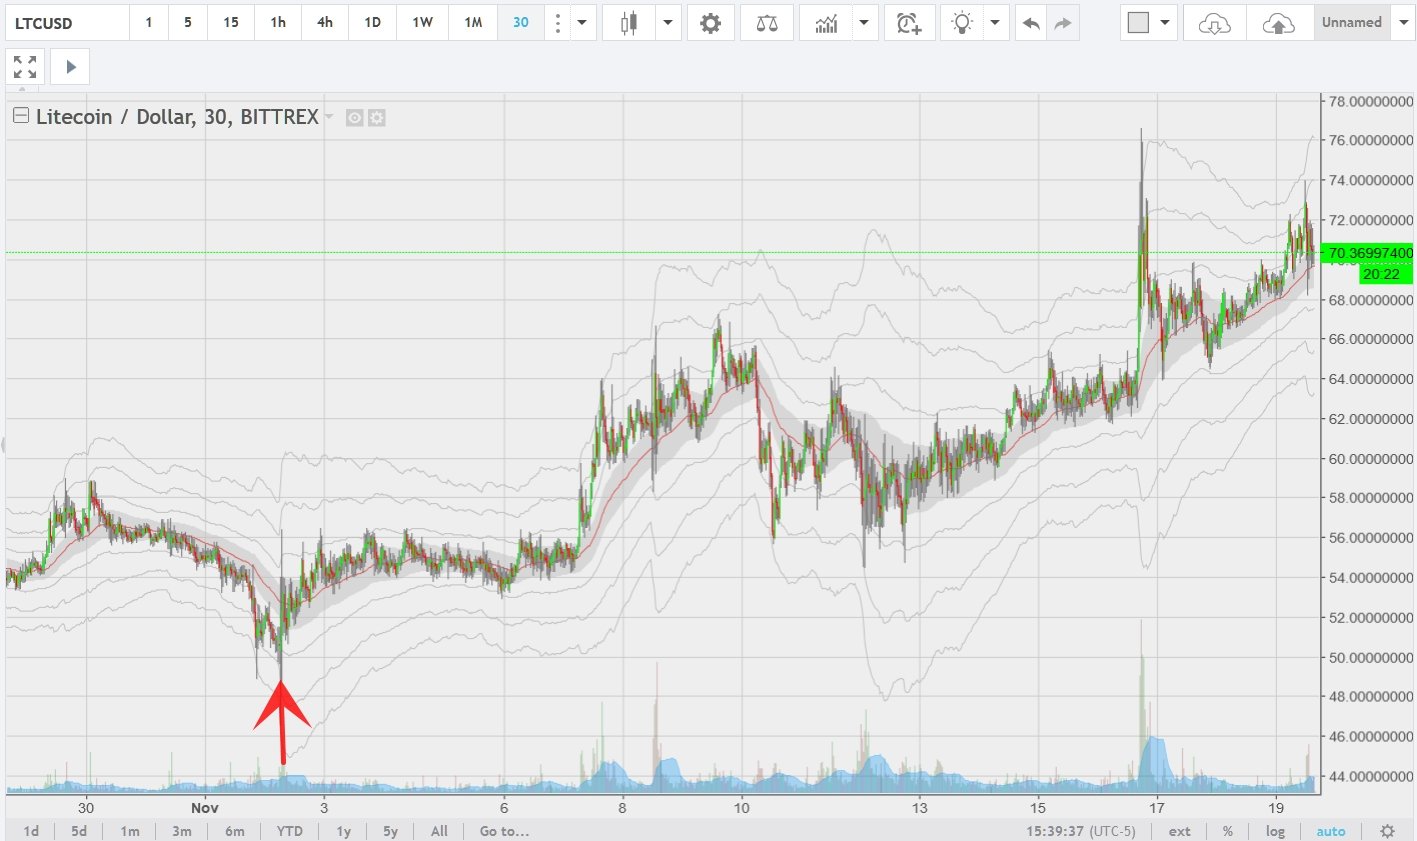The width and height of the screenshot is (1417, 841).
Task: Toggle fullscreen mode with arrows icon
Action: [25, 67]
